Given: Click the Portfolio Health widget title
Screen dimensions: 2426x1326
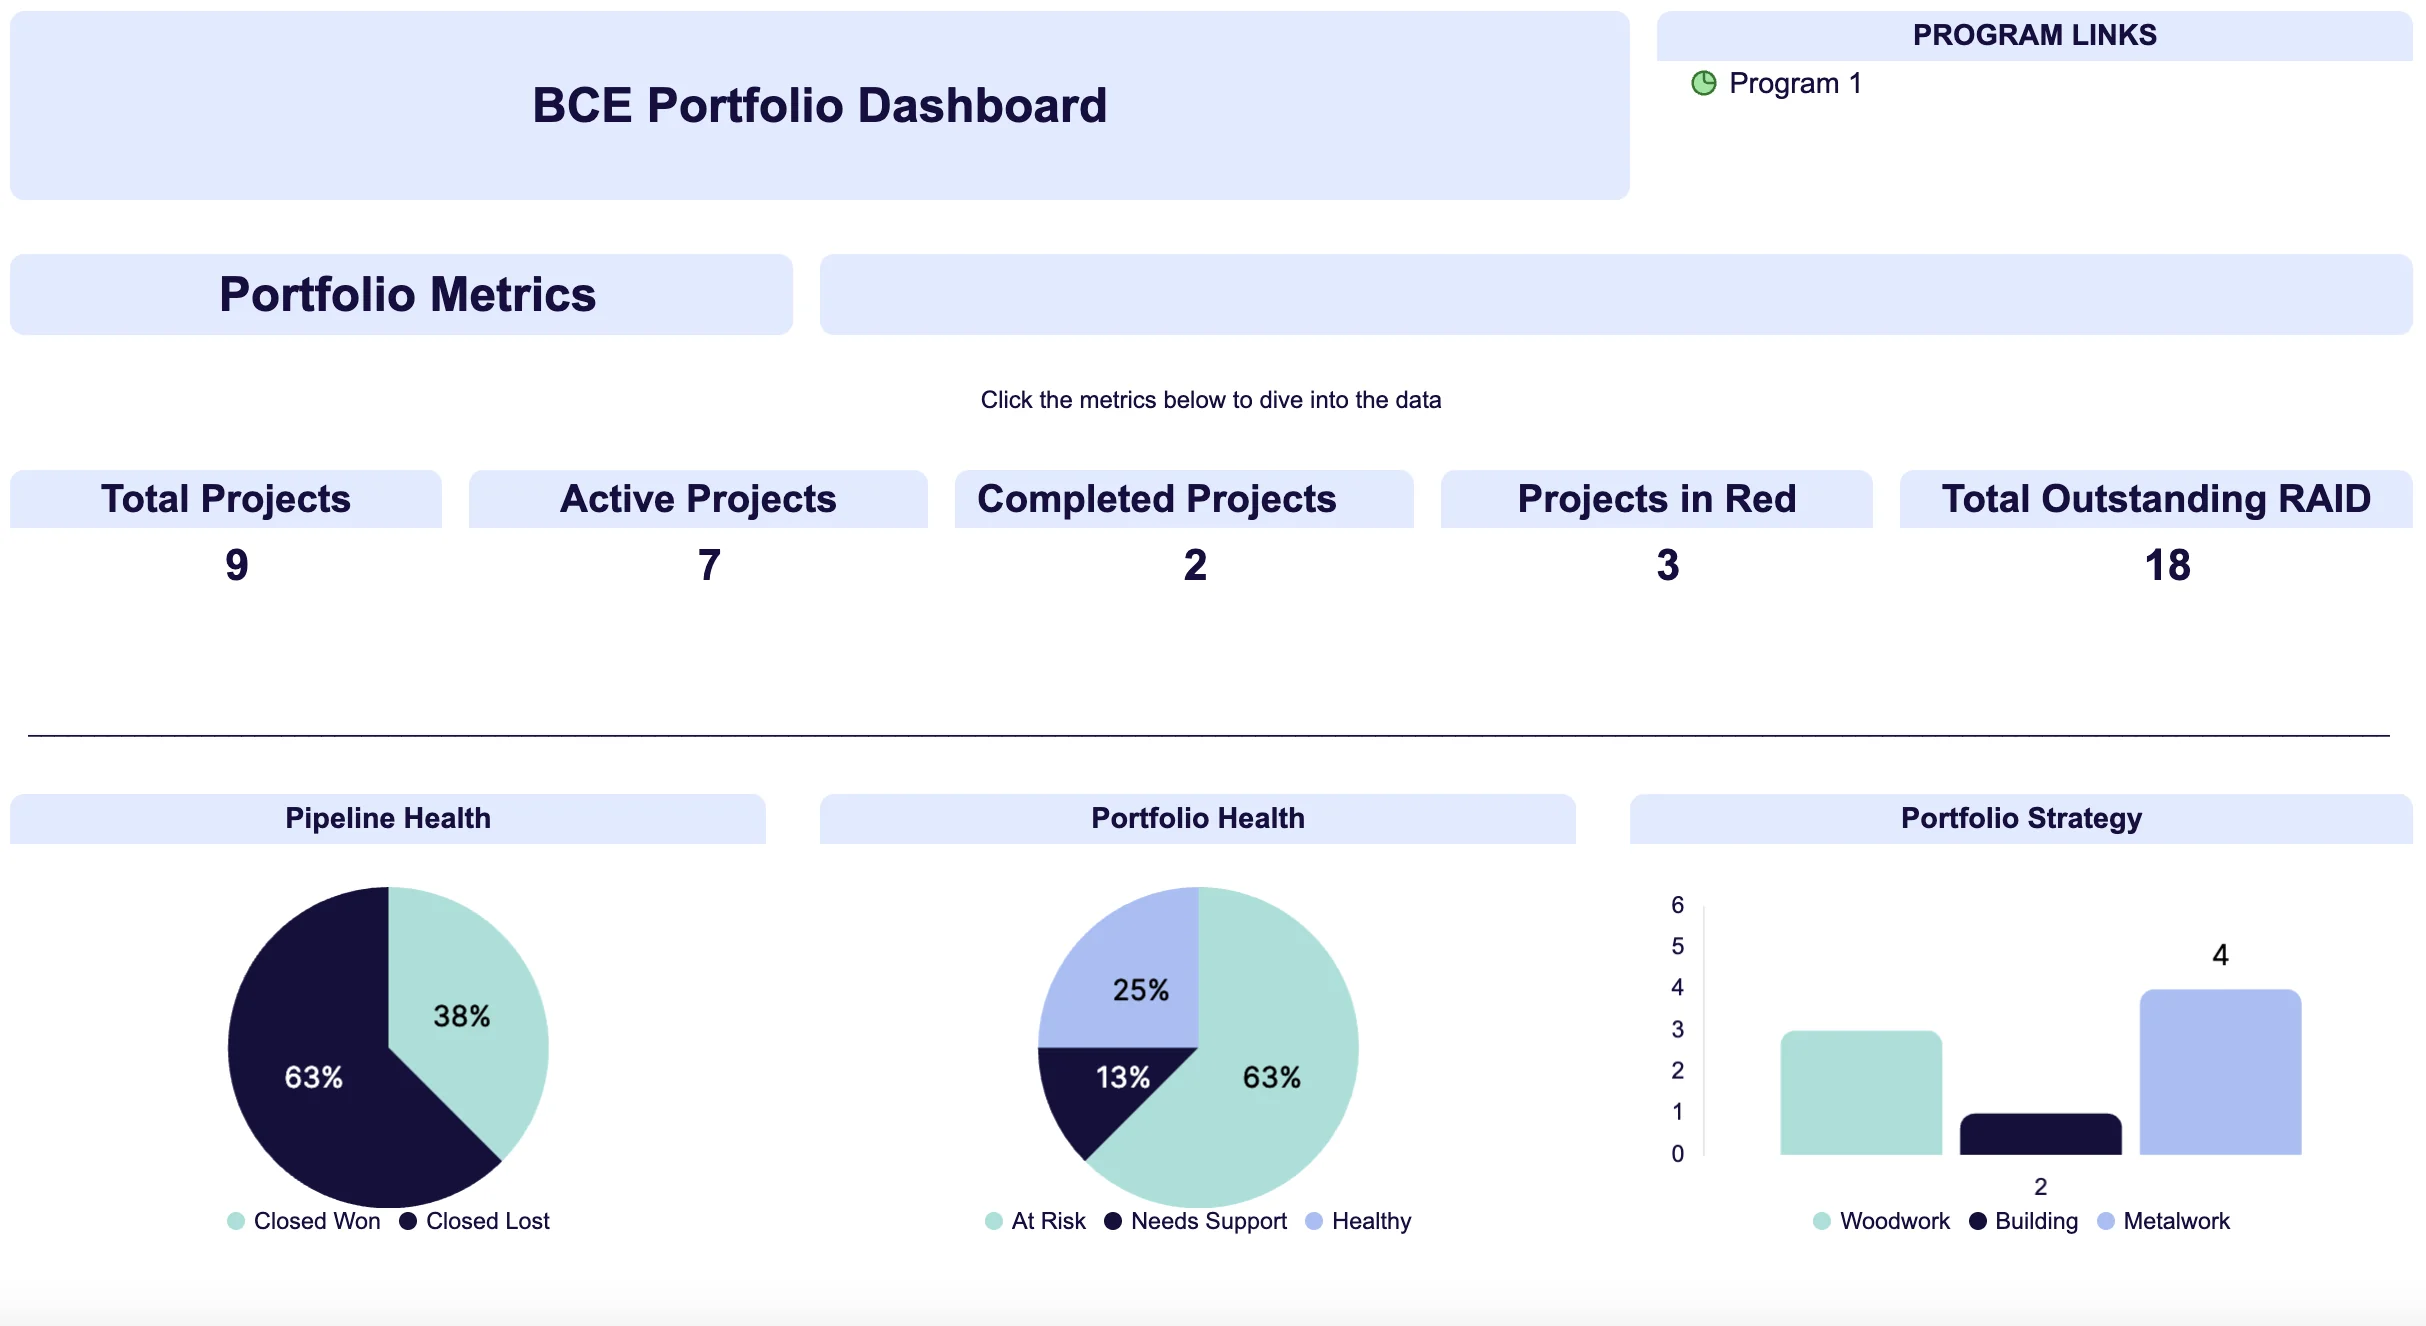Looking at the screenshot, I should click(x=1198, y=818).
